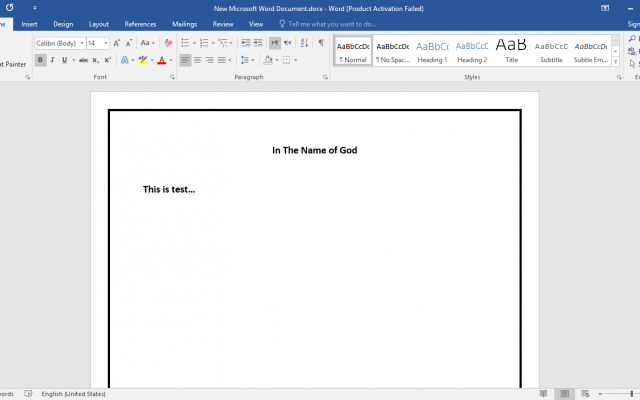Open the Review tab
The height and width of the screenshot is (400, 640).
click(223, 24)
